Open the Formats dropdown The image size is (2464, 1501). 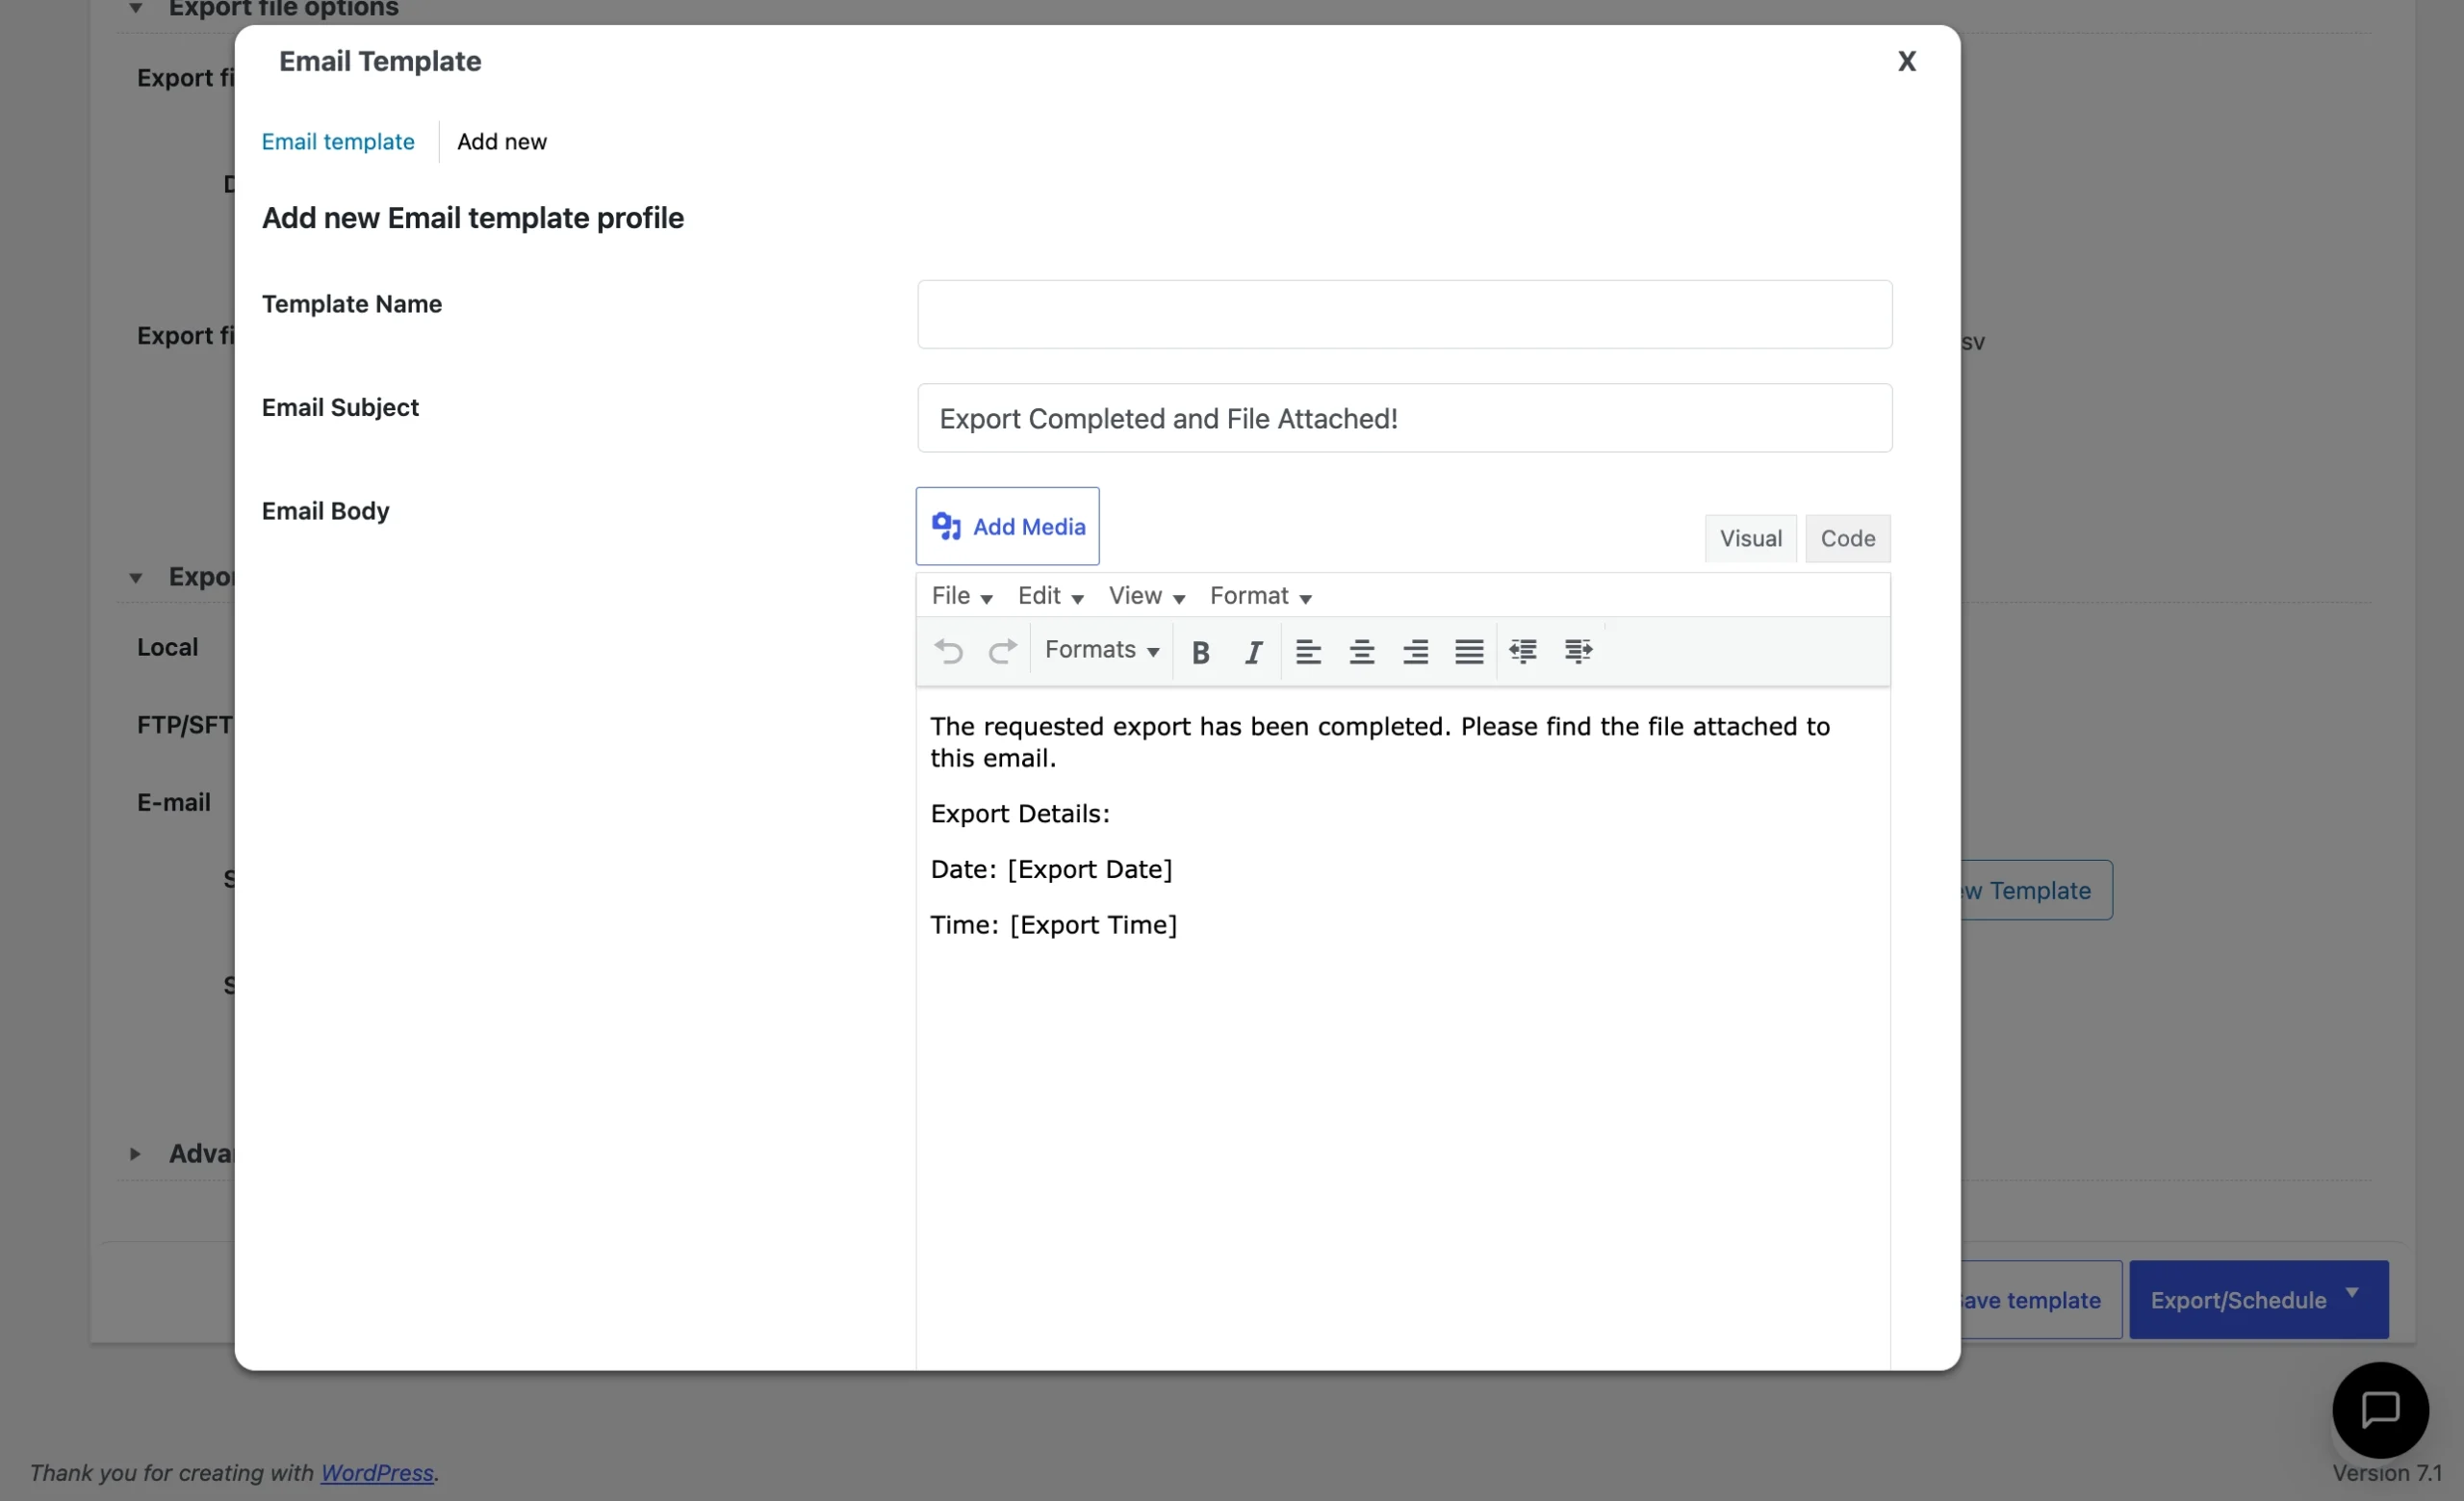point(1101,650)
